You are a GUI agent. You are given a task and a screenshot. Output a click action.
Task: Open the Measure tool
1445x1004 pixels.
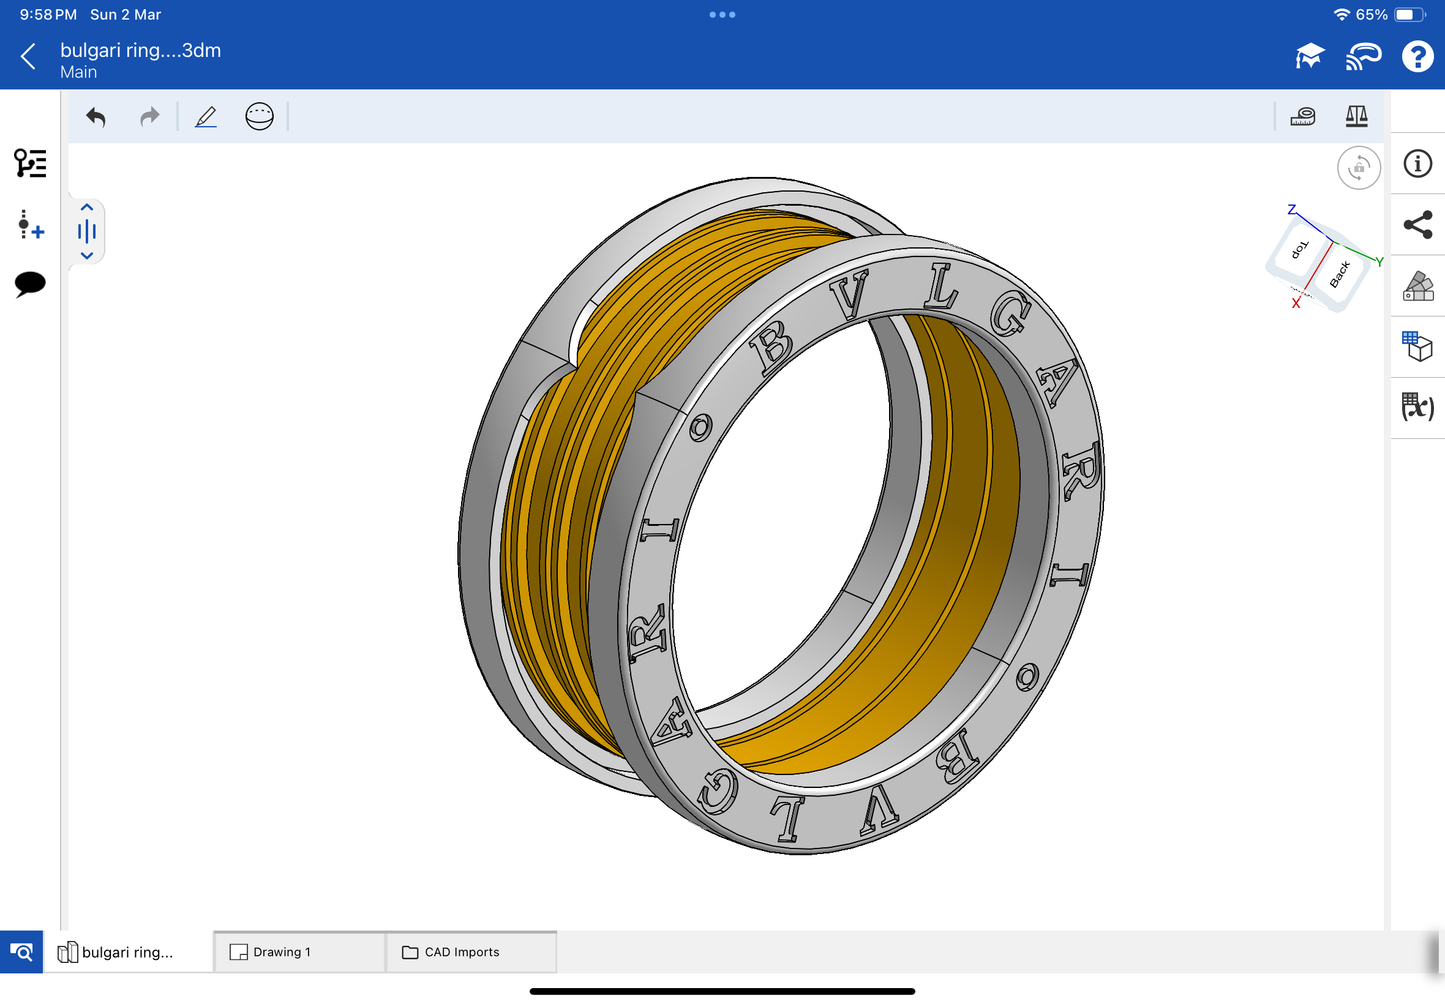(1302, 117)
